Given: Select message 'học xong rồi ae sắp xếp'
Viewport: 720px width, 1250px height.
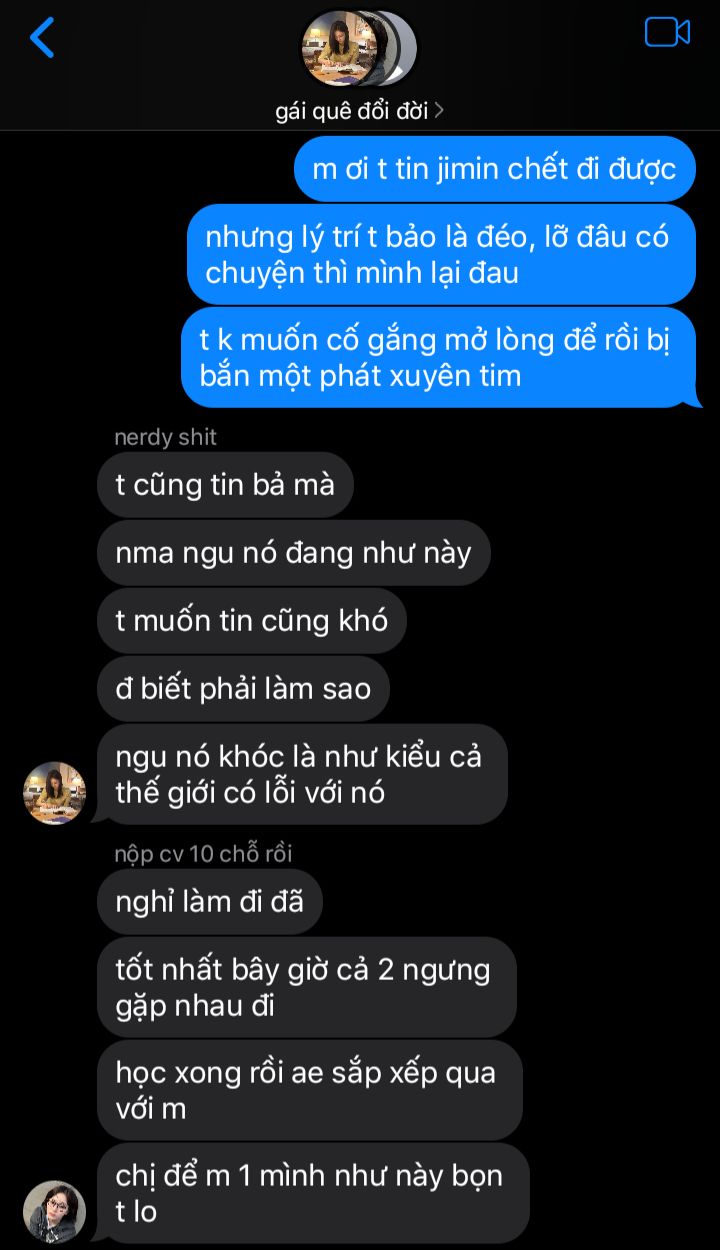Looking at the screenshot, I should click(x=309, y=1090).
